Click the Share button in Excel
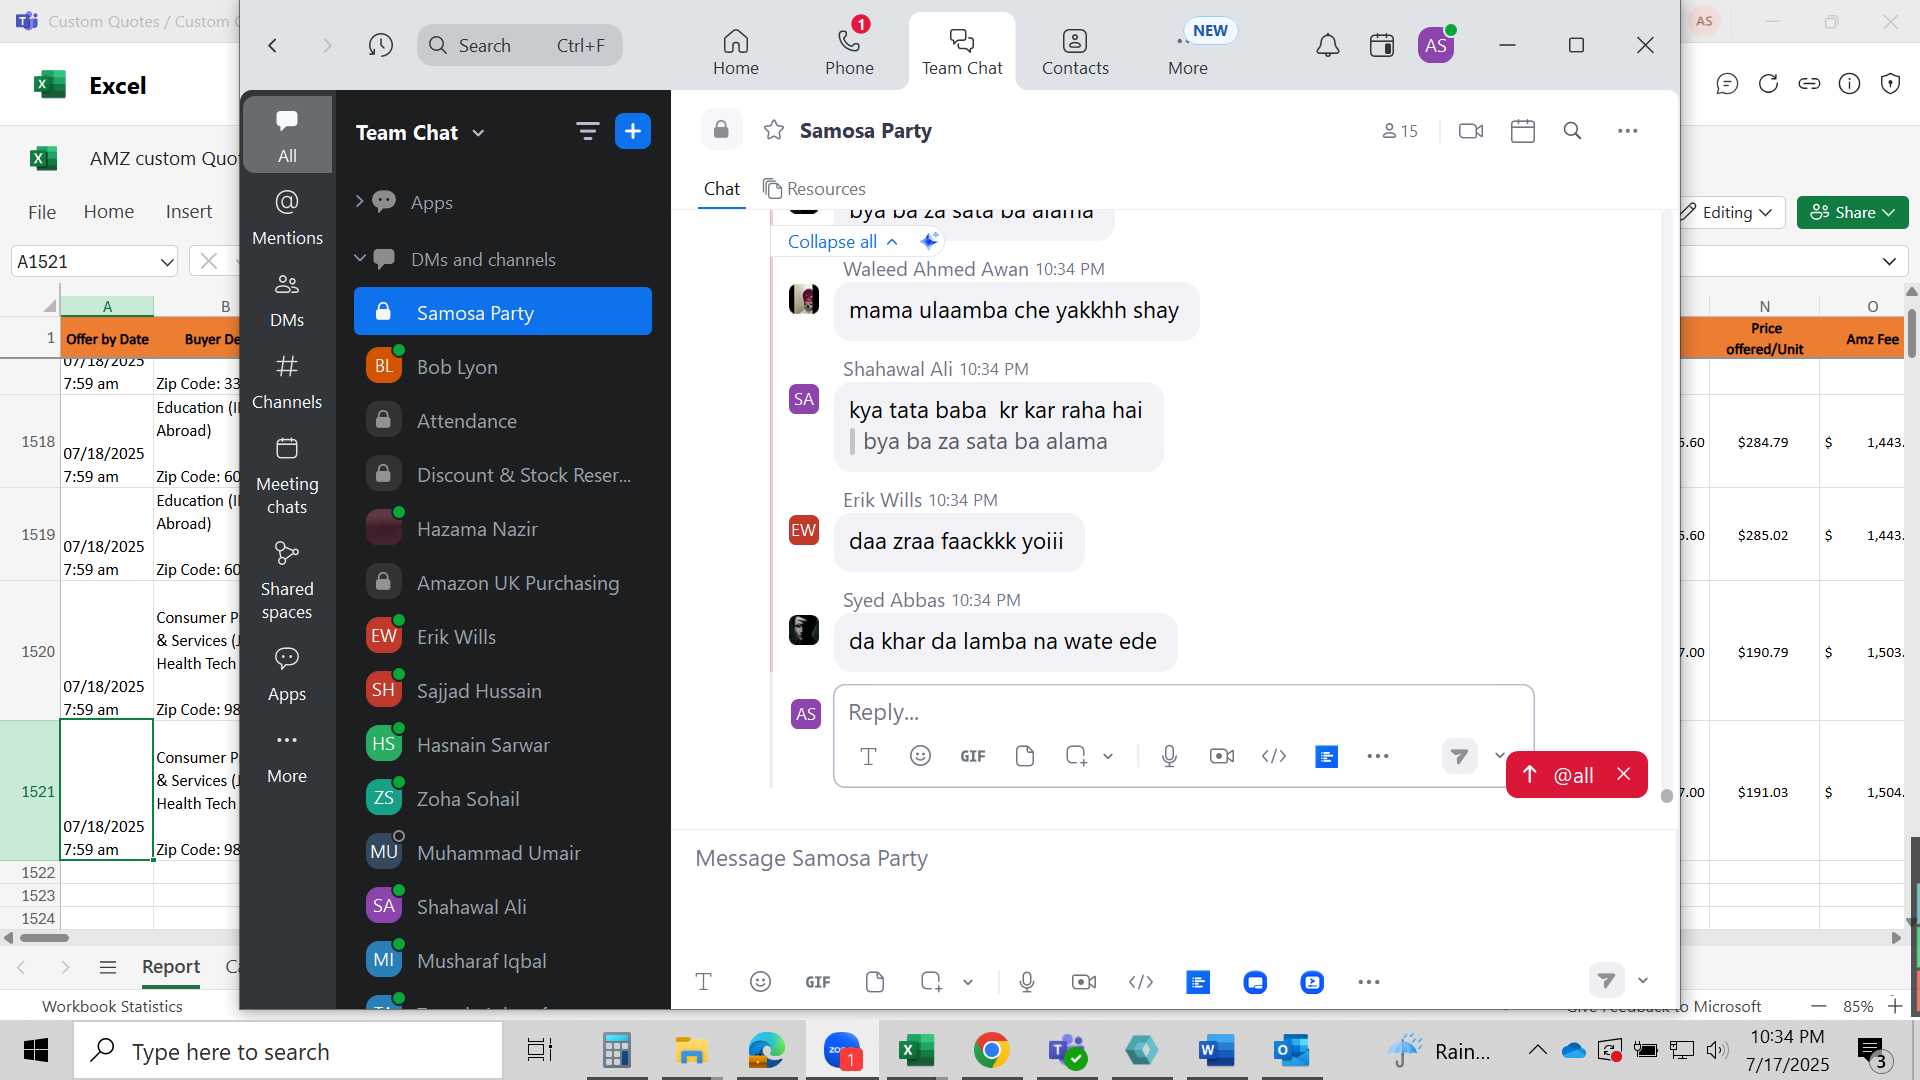Image resolution: width=1920 pixels, height=1080 pixels. tap(1853, 212)
